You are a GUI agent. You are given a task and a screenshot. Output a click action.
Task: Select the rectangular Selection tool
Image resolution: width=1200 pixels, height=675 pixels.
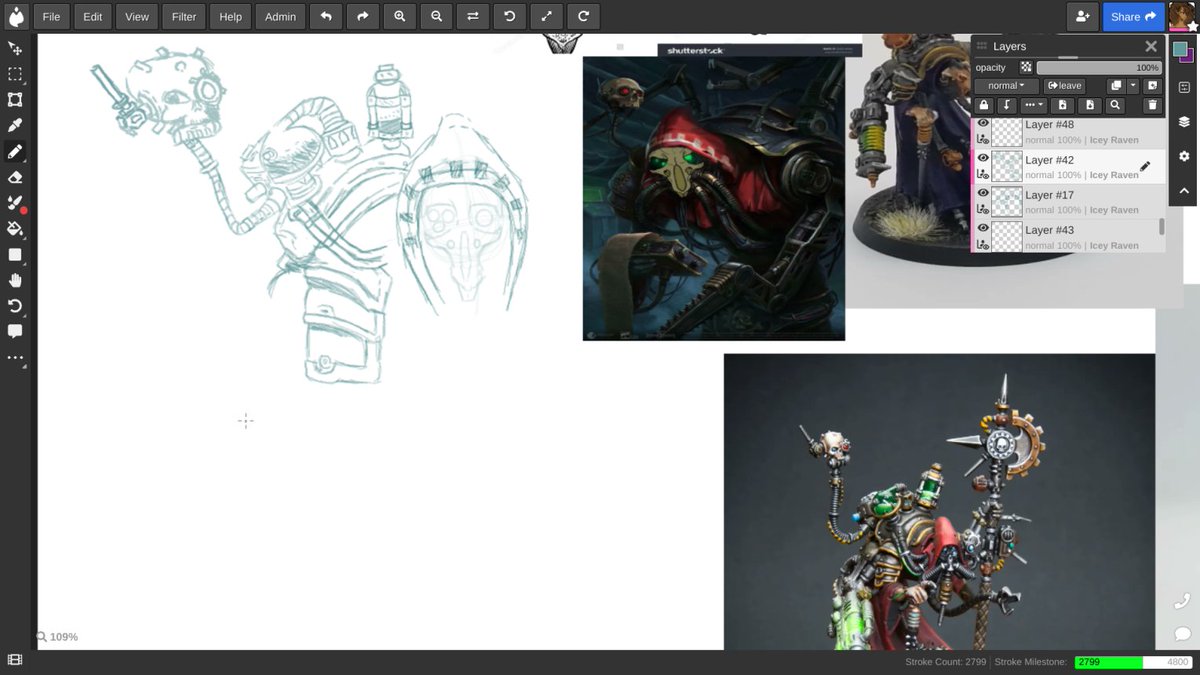(x=15, y=74)
